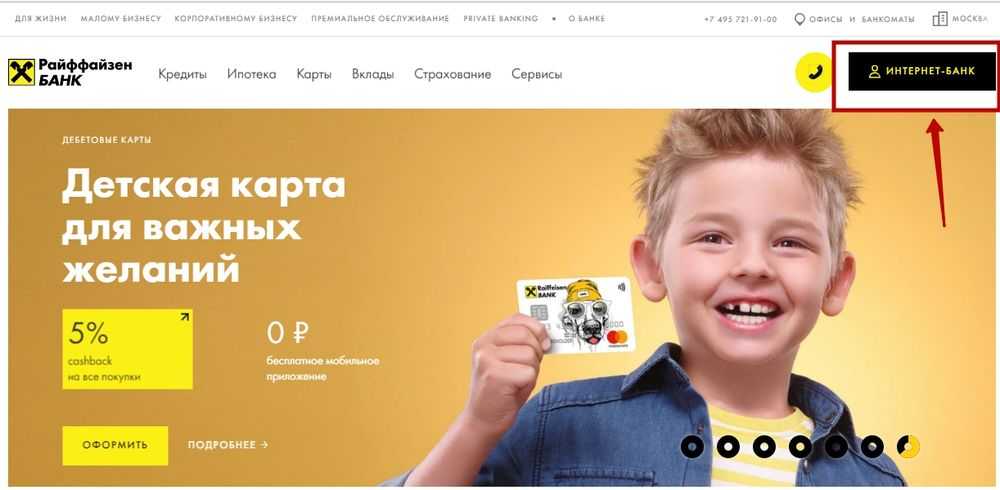This screenshot has height=490, width=1000.
Task: Switch to Малому бизнесу section
Action: pos(121,19)
